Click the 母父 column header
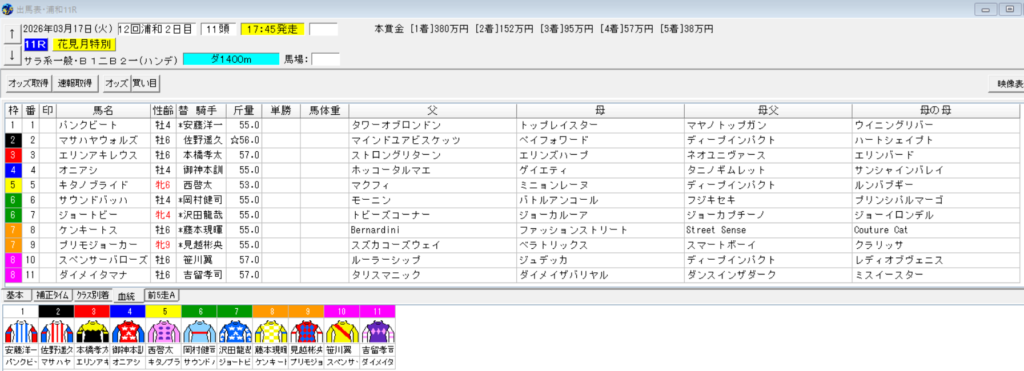1024x371 pixels. pyautogui.click(x=768, y=110)
